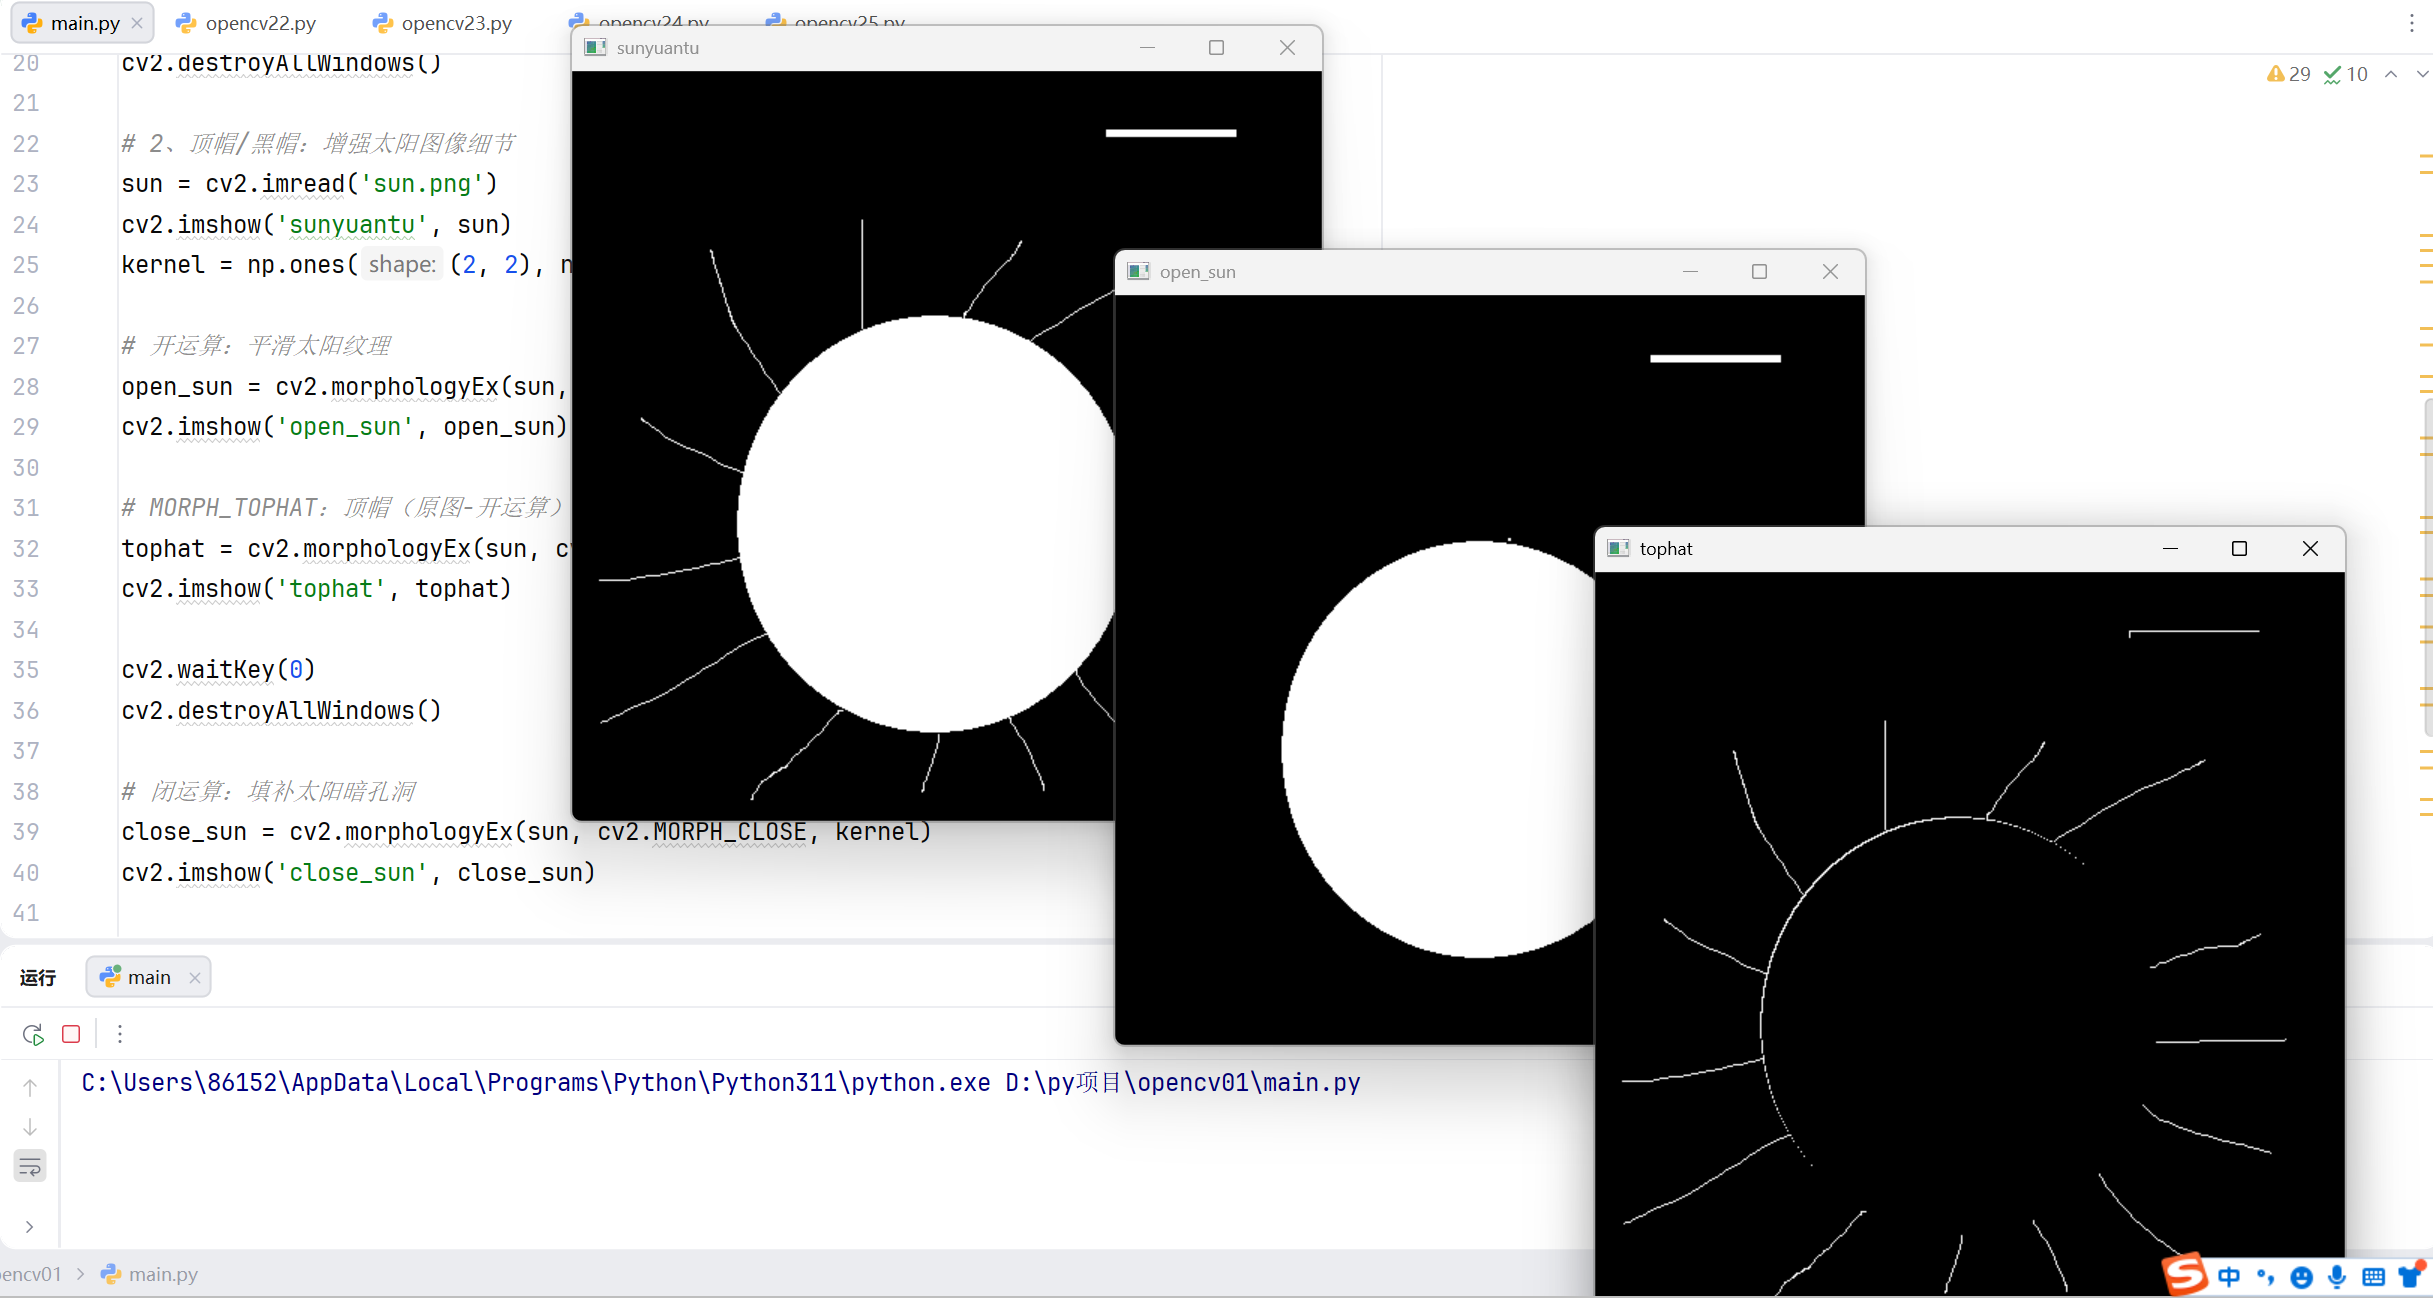Close the main run tab
The image size is (2433, 1298).
[195, 978]
